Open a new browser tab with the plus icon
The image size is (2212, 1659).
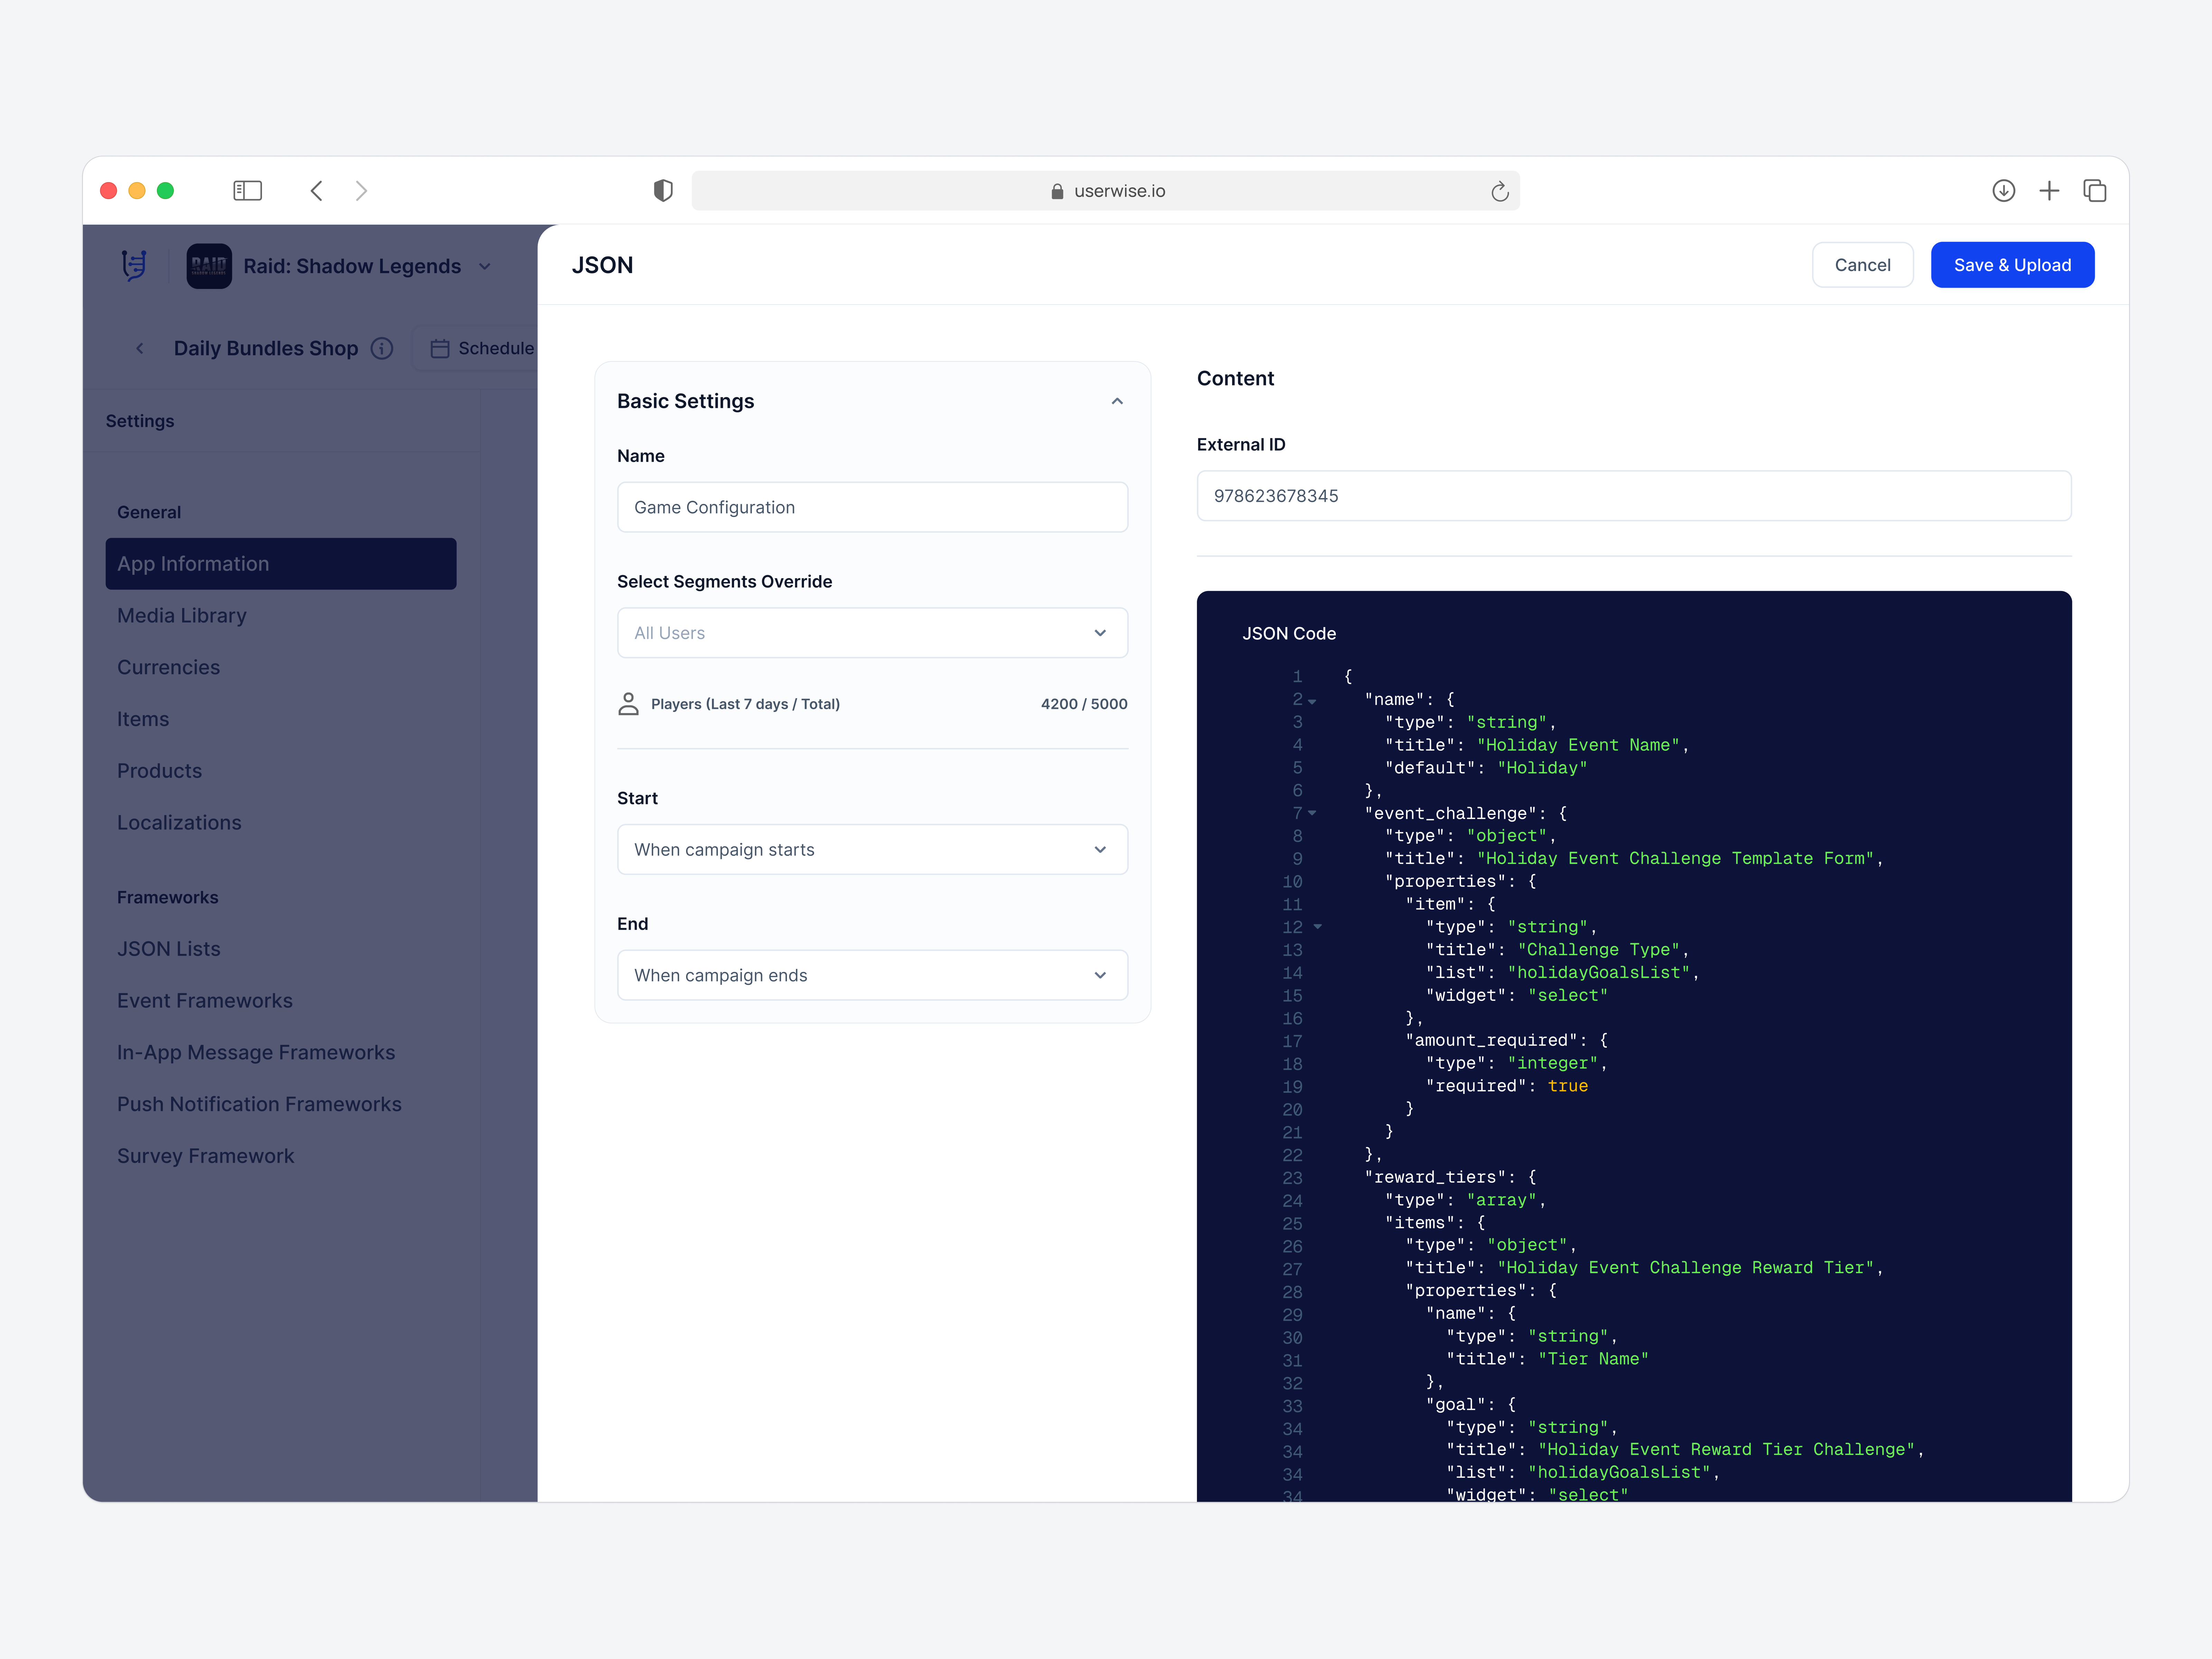click(2049, 190)
